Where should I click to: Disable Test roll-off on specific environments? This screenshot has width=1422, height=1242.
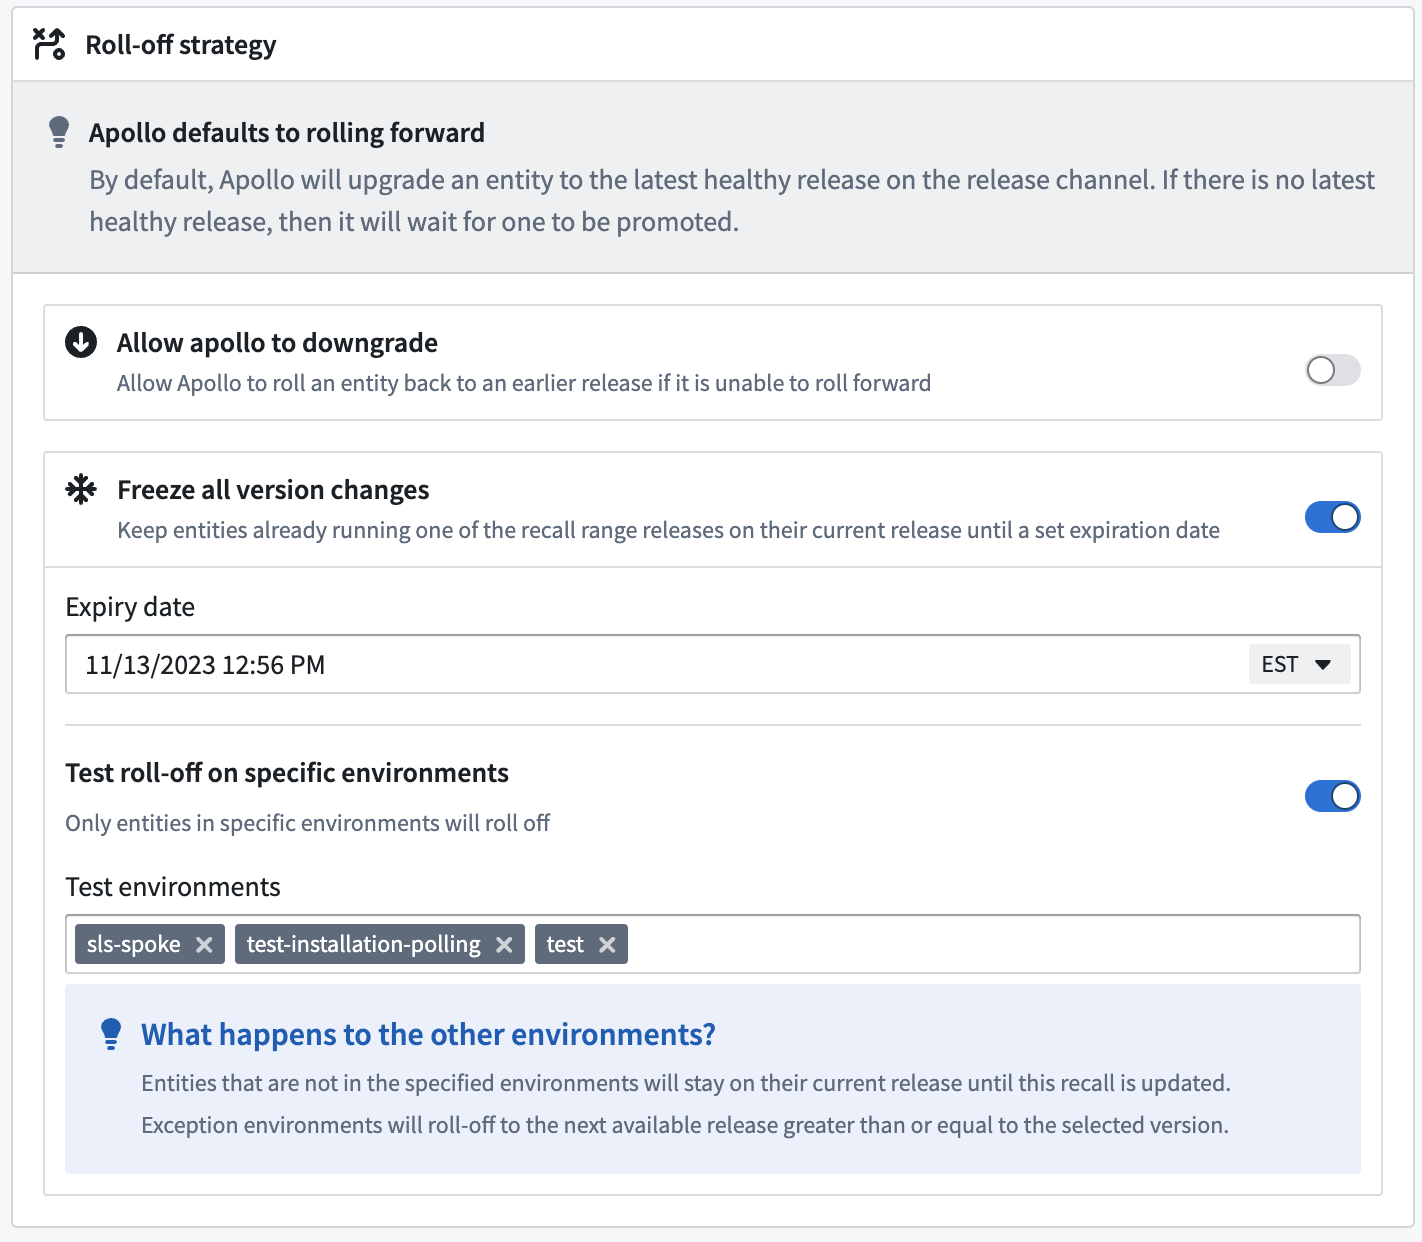[x=1333, y=796]
